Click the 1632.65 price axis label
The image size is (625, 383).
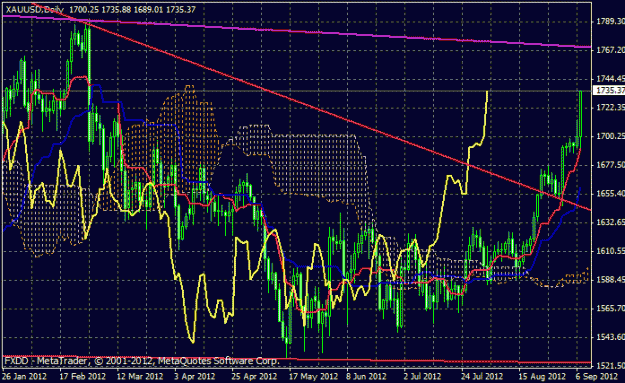(610, 222)
